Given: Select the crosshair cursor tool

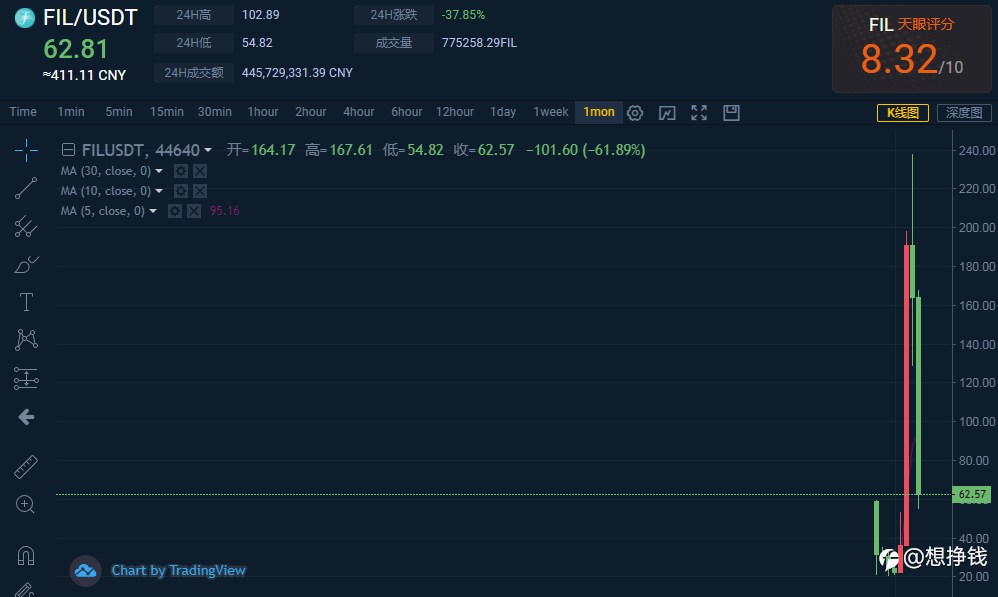Looking at the screenshot, I should (x=26, y=150).
